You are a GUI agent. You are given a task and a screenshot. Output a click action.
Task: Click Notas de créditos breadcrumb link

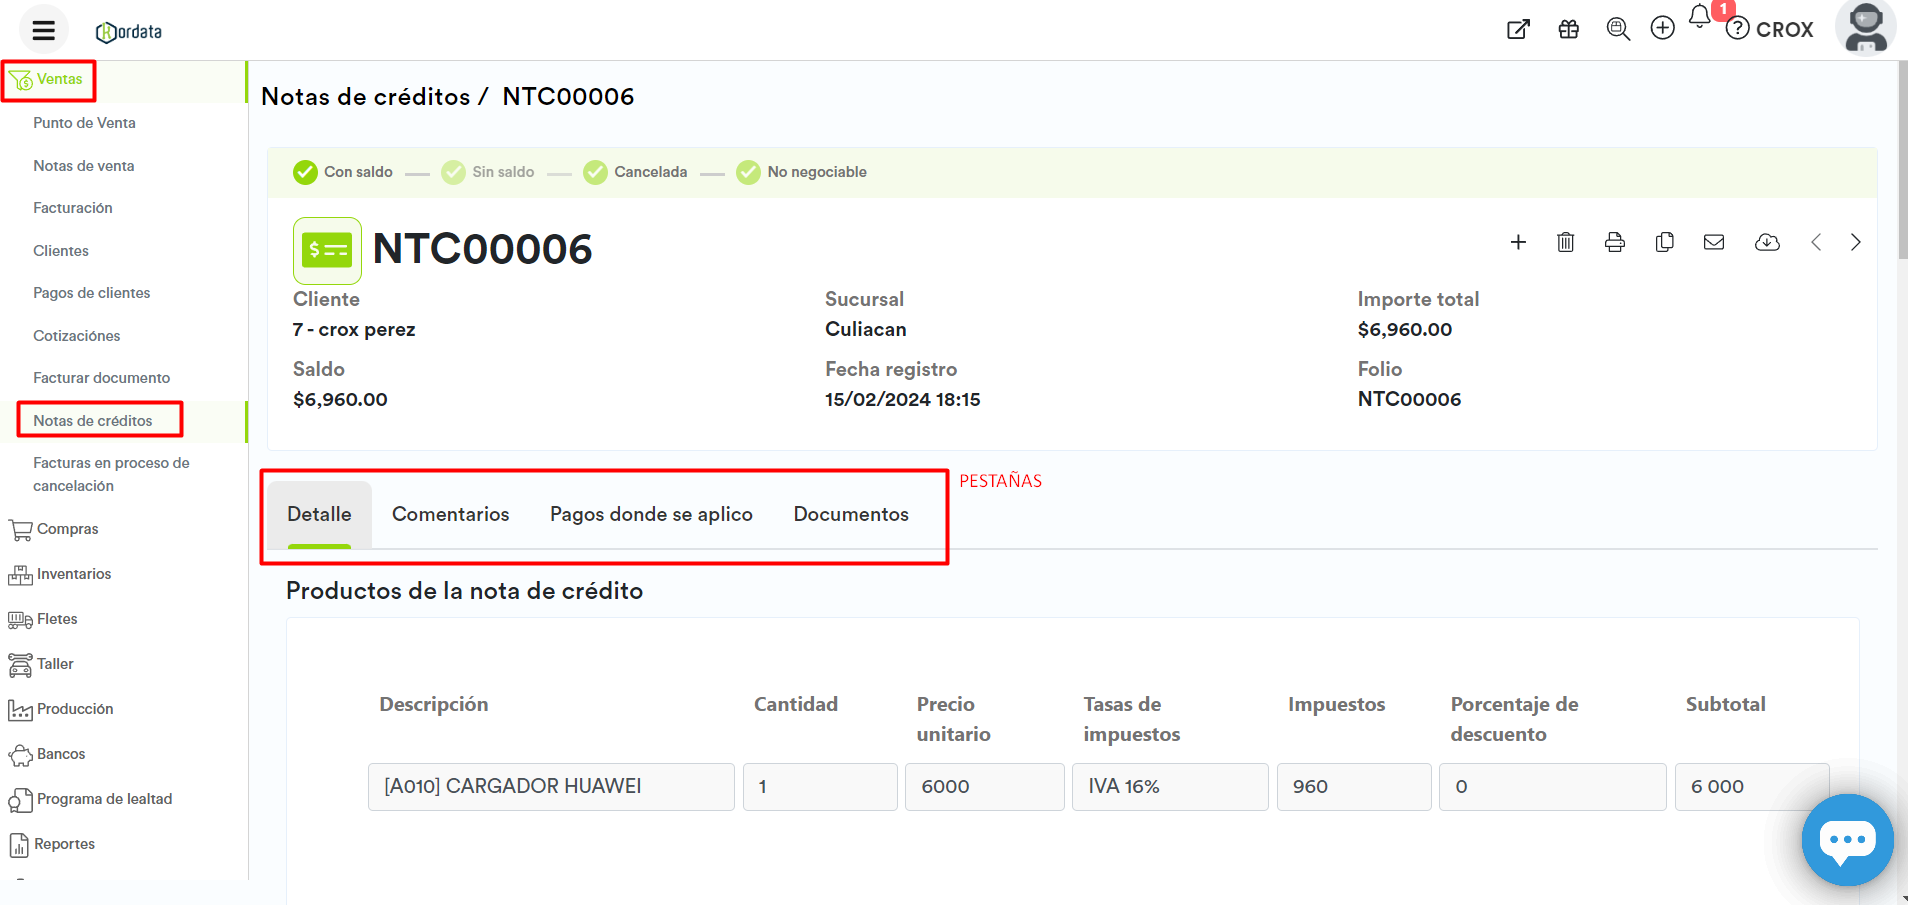pyautogui.click(x=365, y=97)
